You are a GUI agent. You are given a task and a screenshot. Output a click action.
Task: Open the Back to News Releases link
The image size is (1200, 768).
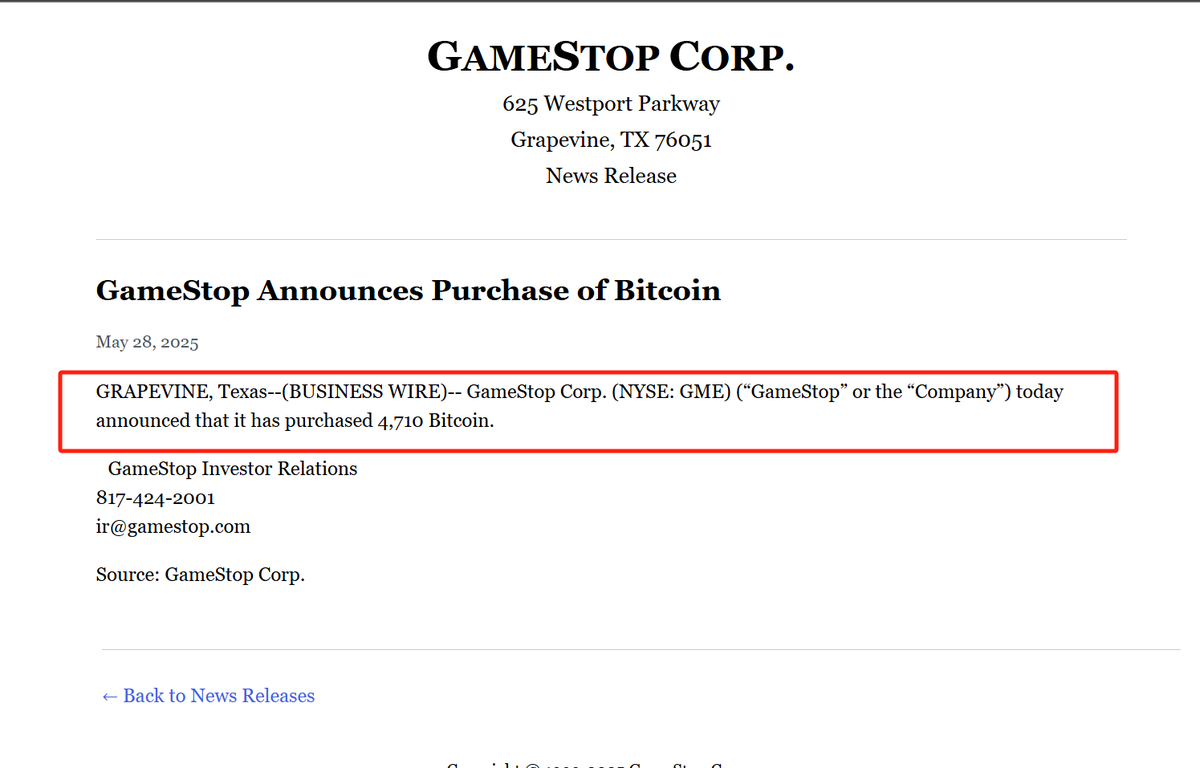(x=208, y=696)
